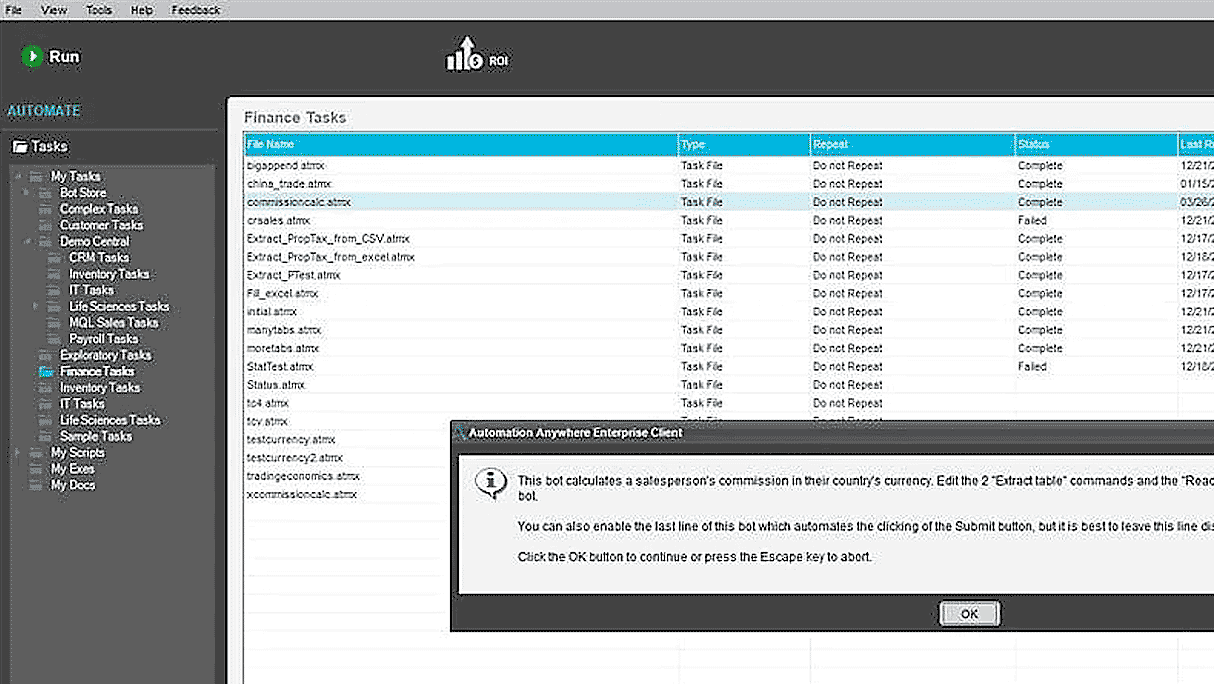Select the AUTOMATE section header
Screen dimensions: 1214x684
44,111
